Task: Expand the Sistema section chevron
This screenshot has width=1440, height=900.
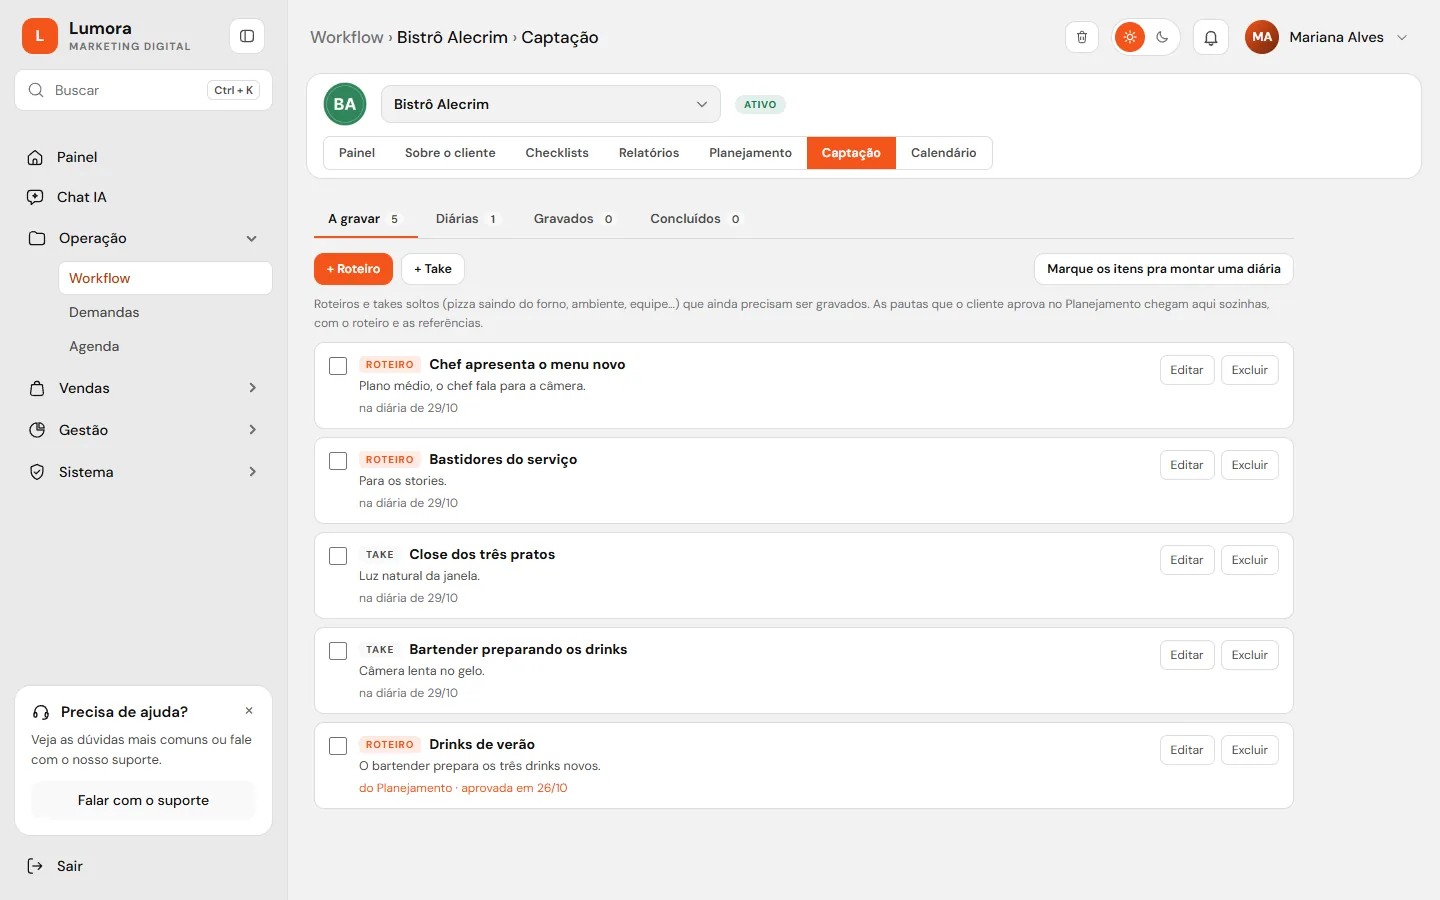Action: click(x=252, y=472)
